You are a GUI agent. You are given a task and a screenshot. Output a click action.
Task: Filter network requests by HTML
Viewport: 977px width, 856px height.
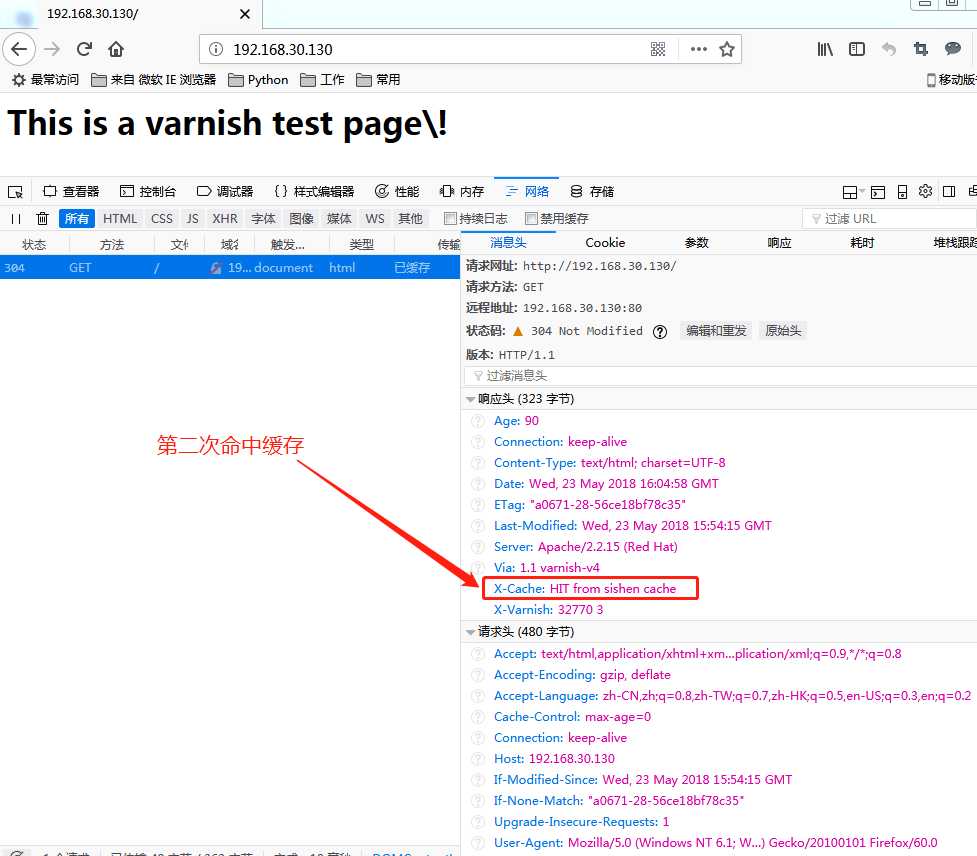tap(120, 219)
